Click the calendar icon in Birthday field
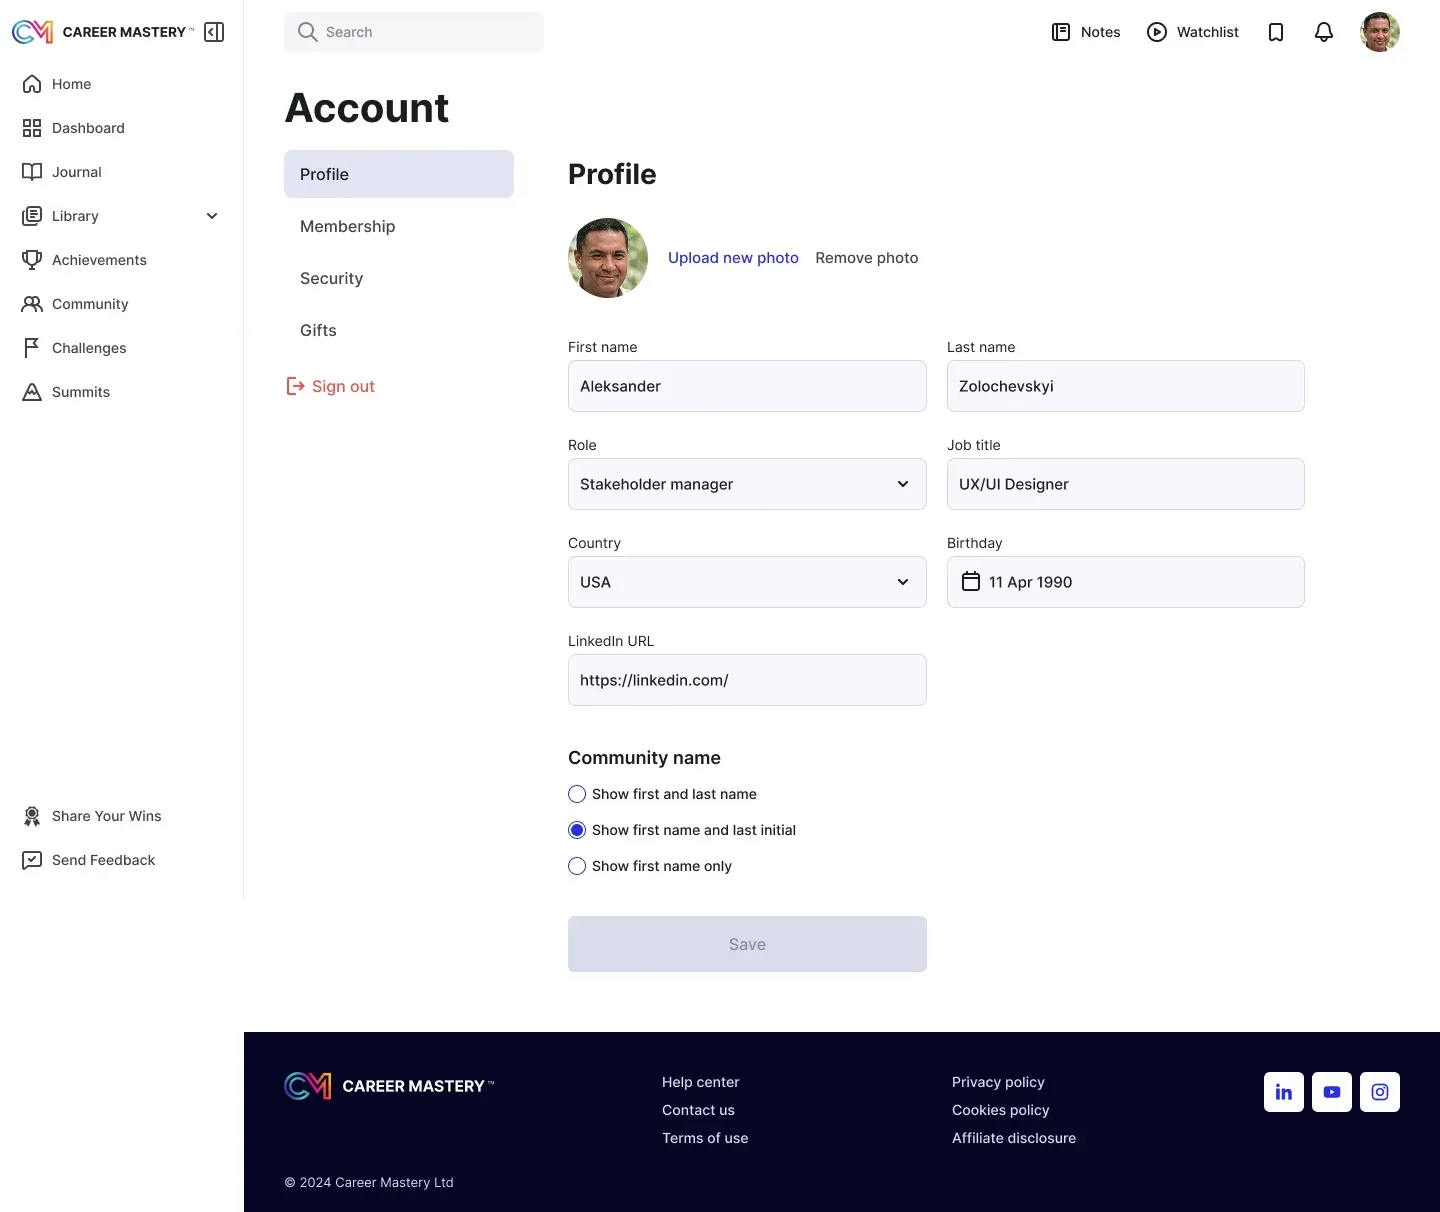Viewport: 1440px width, 1212px height. pyautogui.click(x=971, y=582)
